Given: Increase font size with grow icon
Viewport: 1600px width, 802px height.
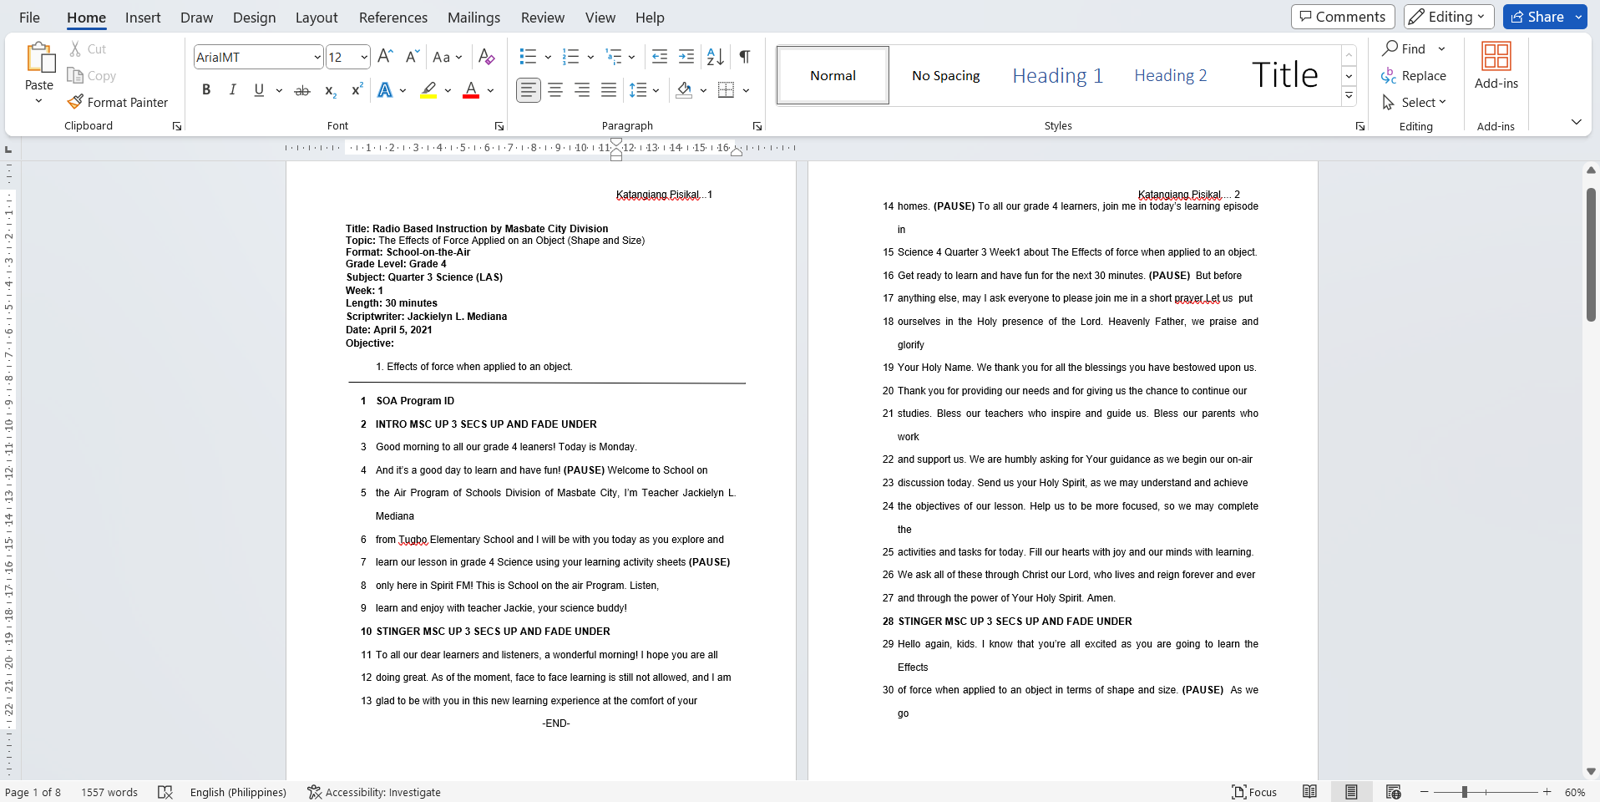Looking at the screenshot, I should (385, 57).
